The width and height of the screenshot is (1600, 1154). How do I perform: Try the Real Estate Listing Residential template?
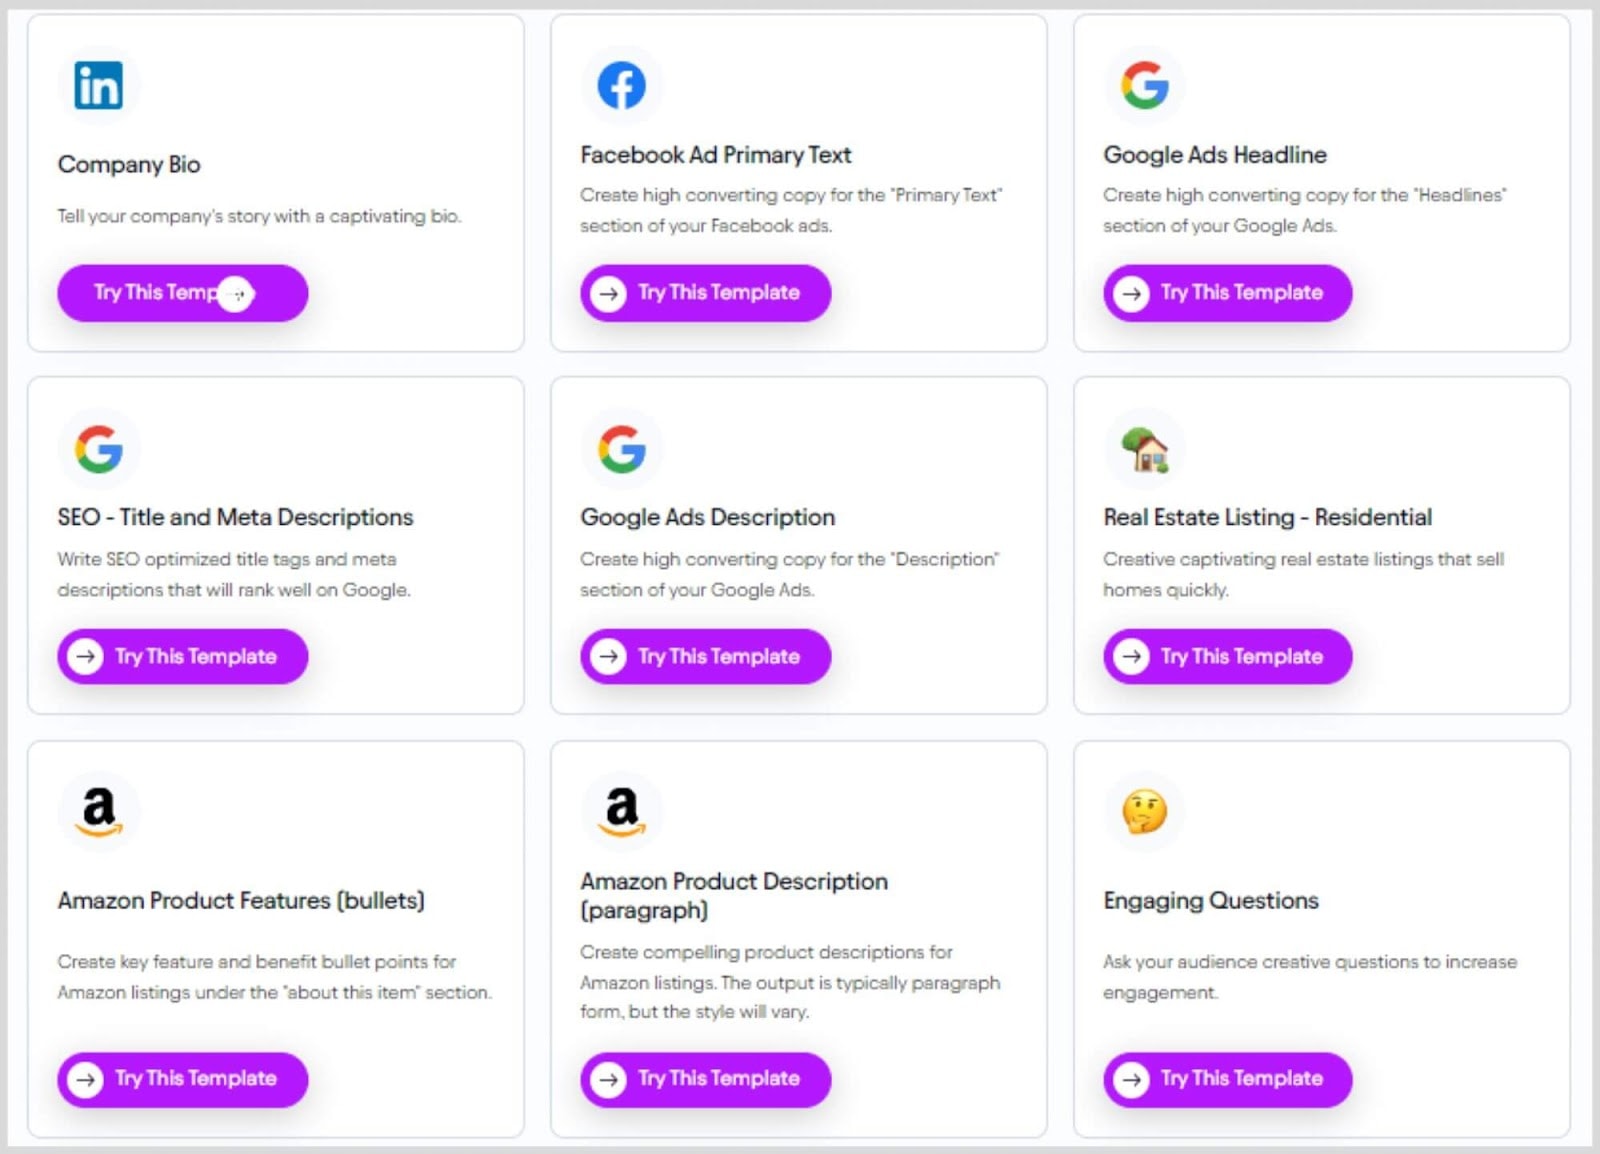point(1228,657)
